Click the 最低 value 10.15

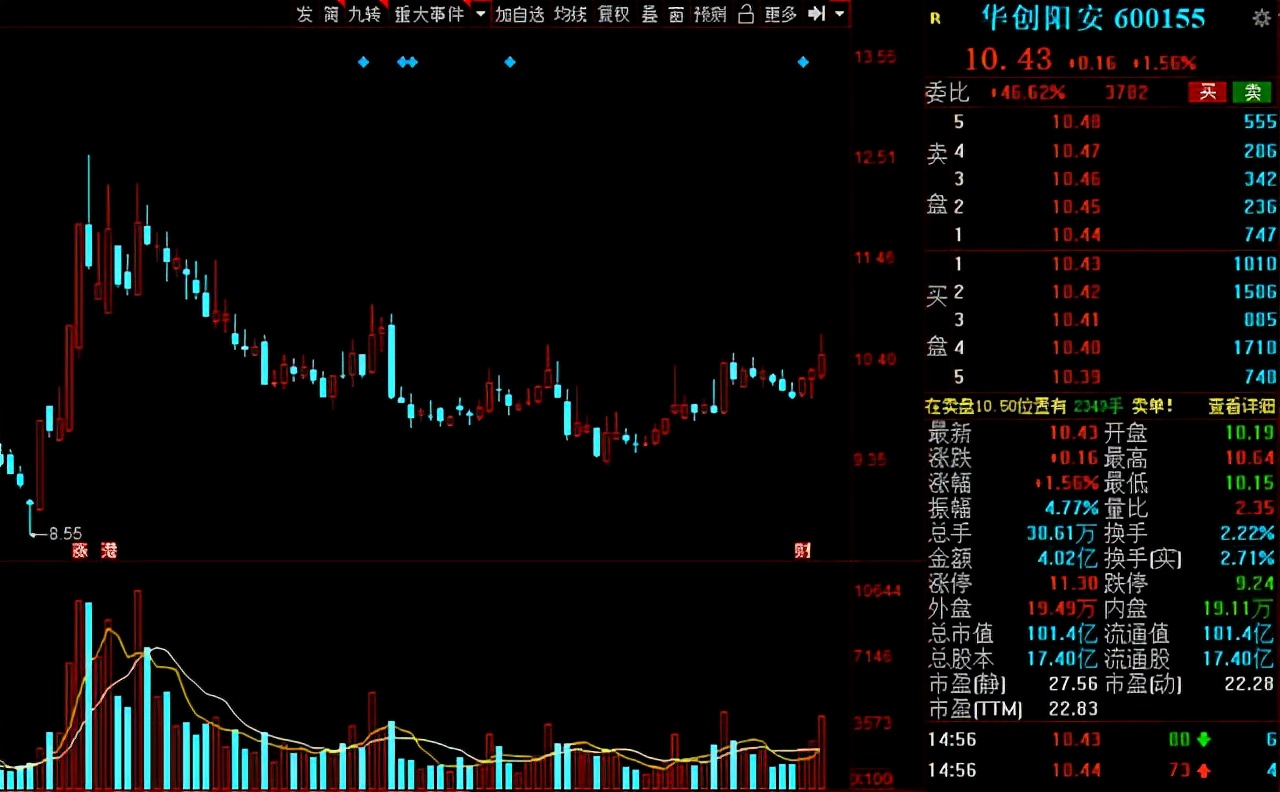point(1251,483)
